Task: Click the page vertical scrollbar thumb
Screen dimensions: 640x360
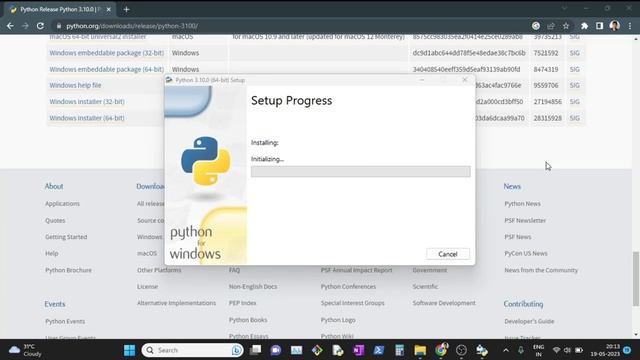Action: pyautogui.click(x=636, y=279)
